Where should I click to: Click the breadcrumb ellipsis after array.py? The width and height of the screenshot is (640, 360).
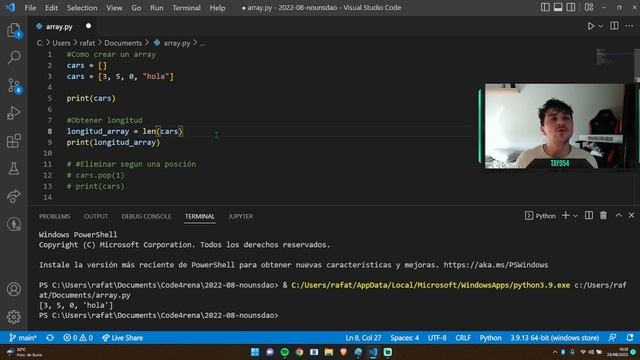202,43
